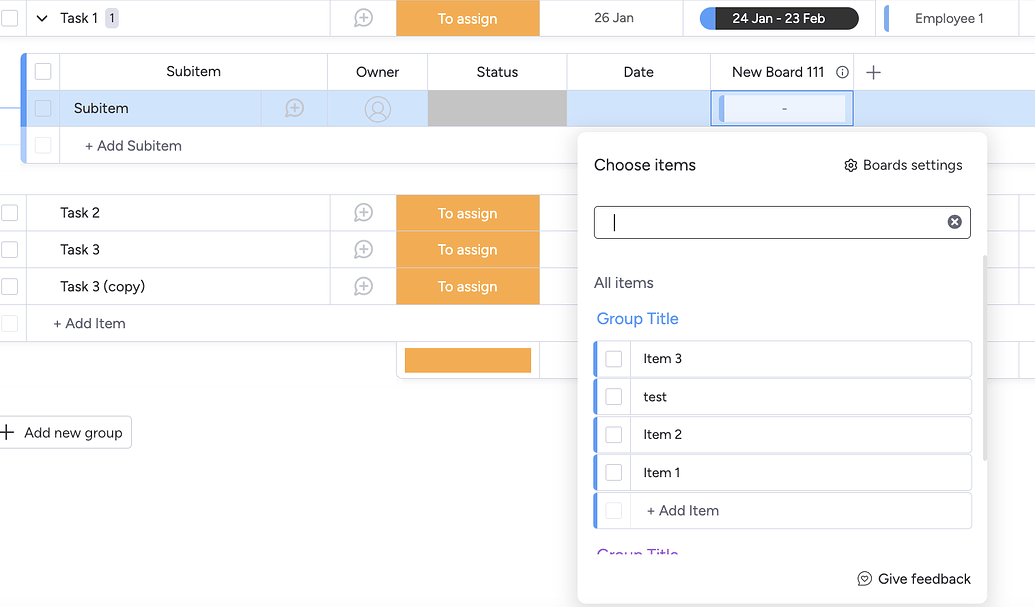This screenshot has width=1035, height=607.
Task: Click the New Board 111 info icon
Action: pyautogui.click(x=842, y=72)
